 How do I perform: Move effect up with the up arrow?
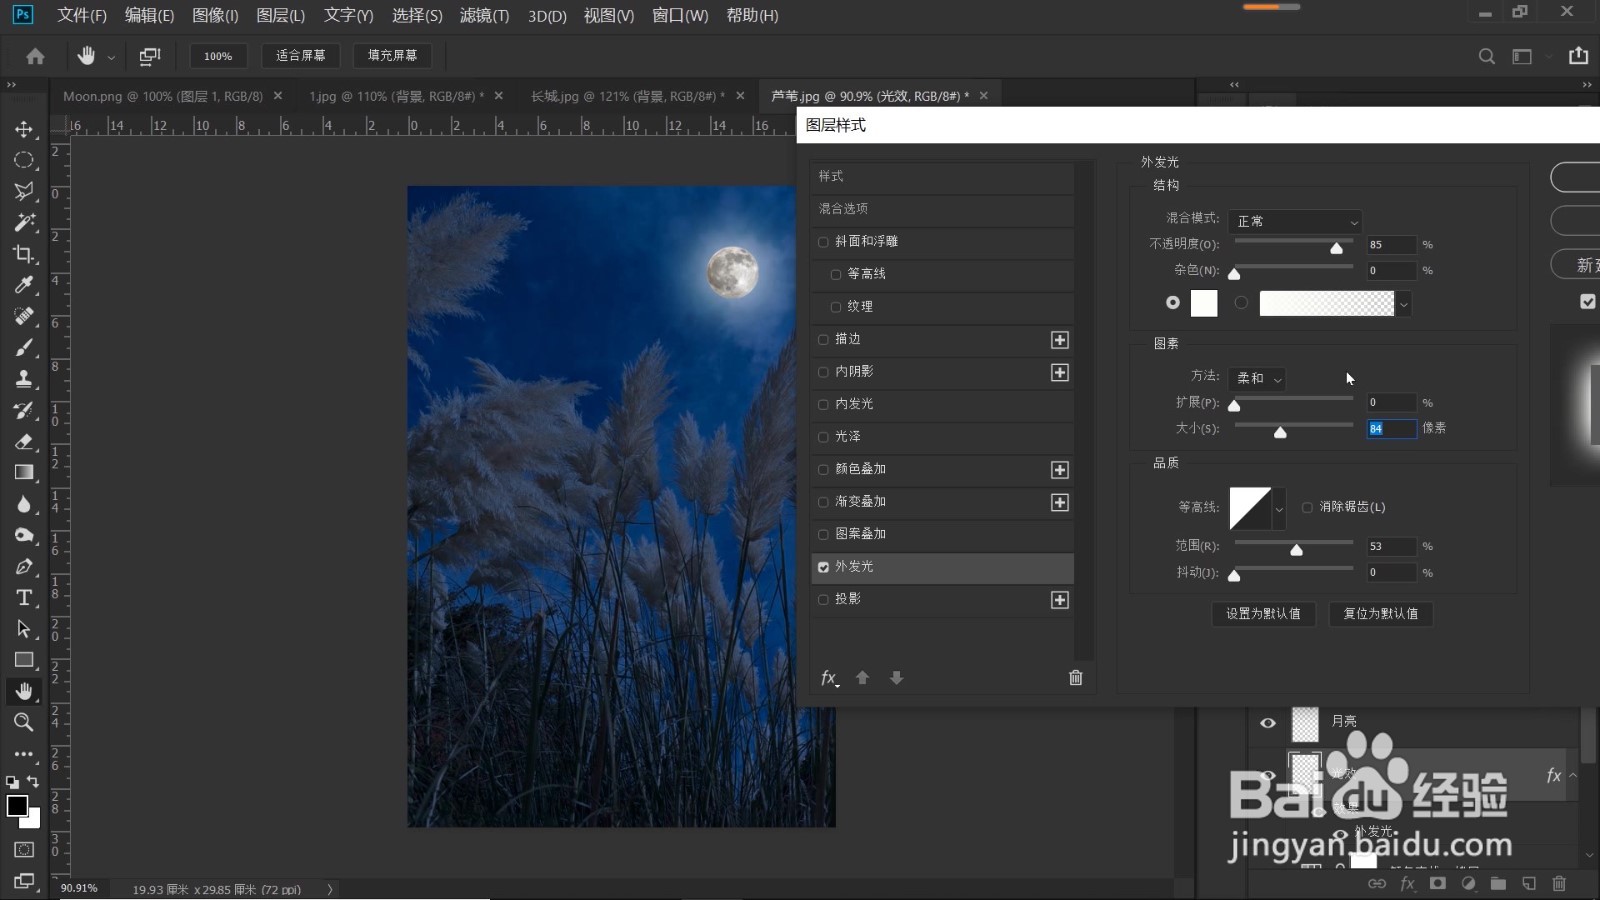[862, 678]
